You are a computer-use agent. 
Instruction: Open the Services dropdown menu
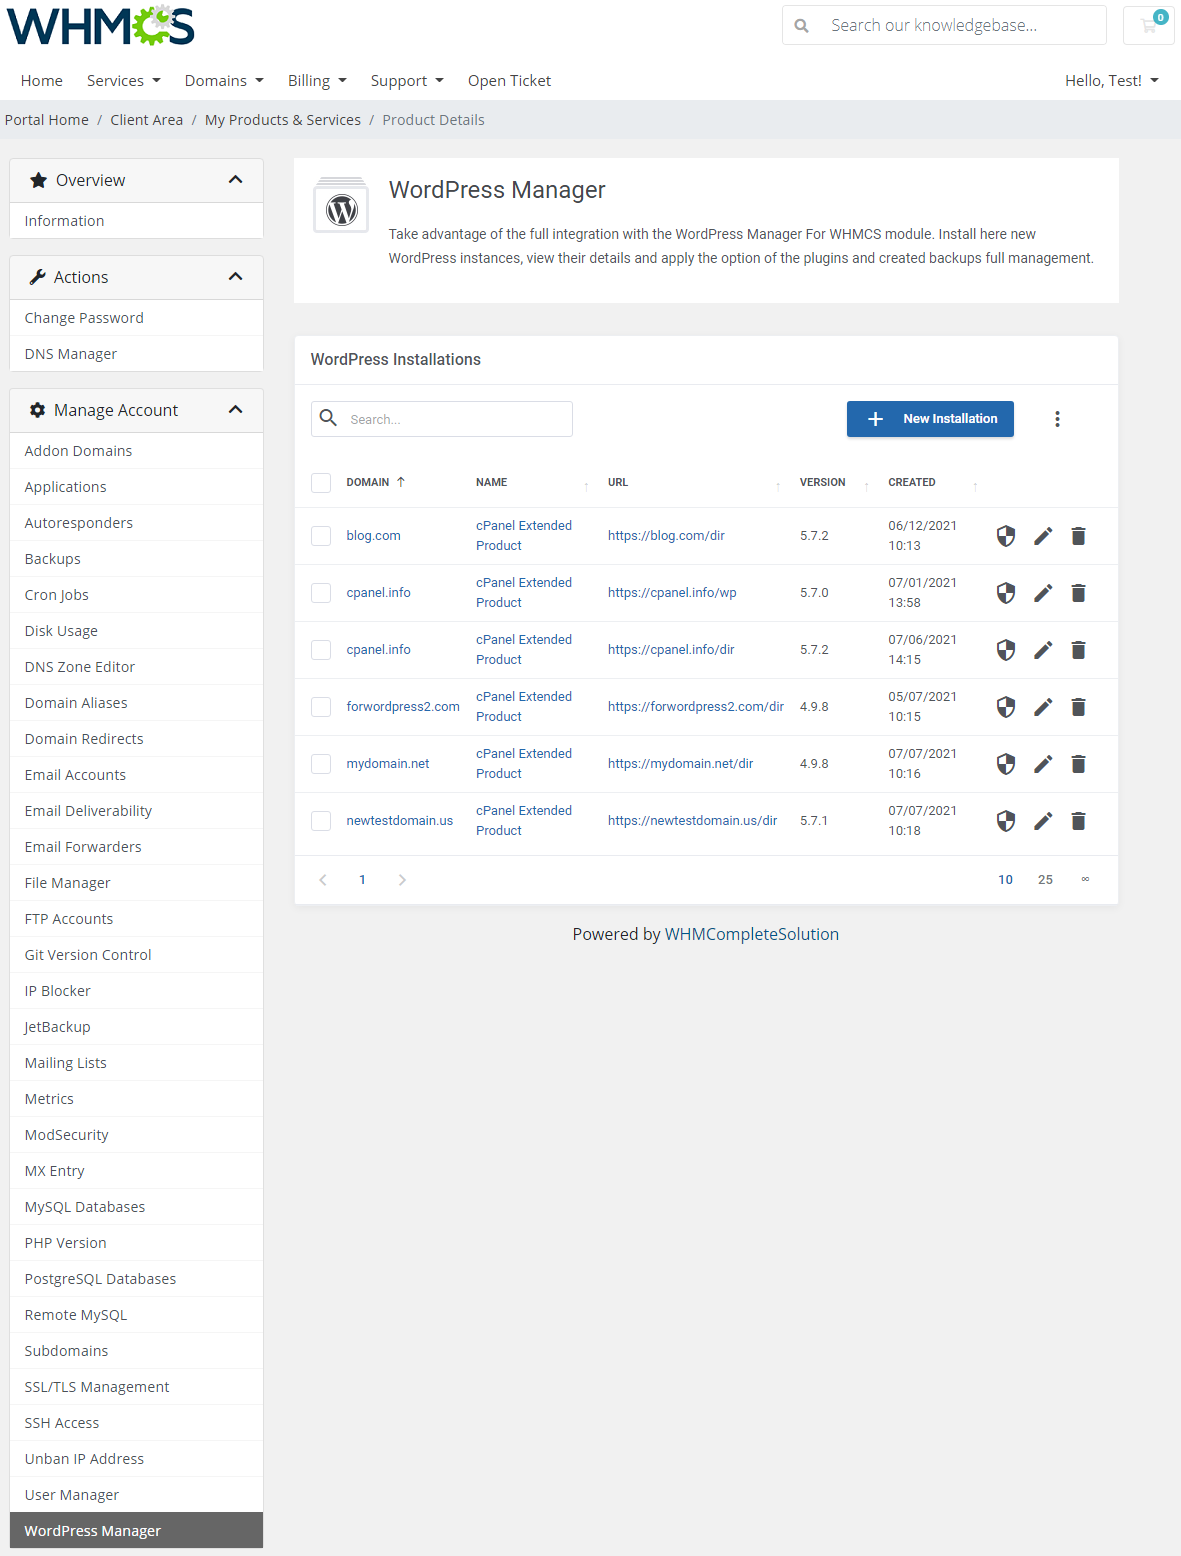click(x=123, y=81)
